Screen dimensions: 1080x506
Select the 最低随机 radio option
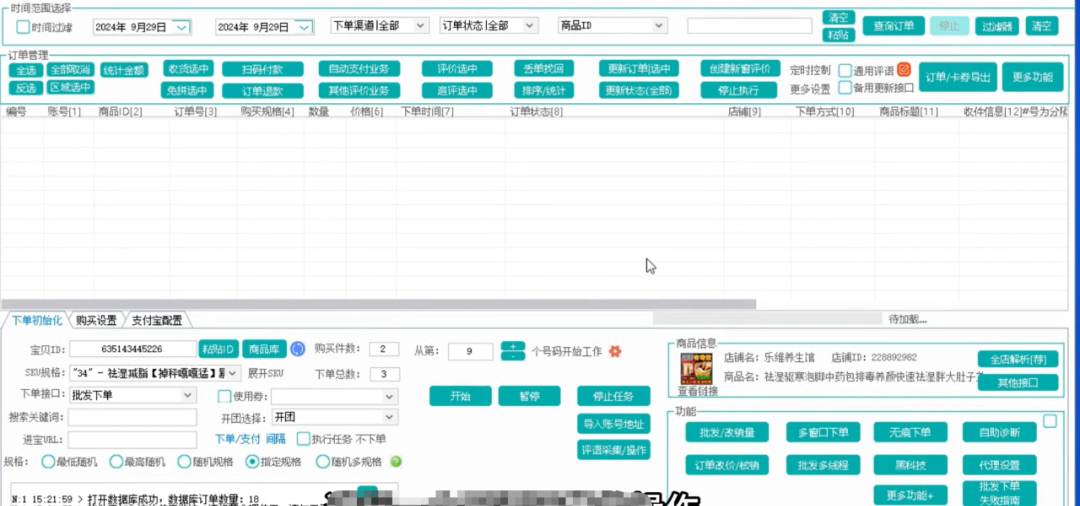48,461
